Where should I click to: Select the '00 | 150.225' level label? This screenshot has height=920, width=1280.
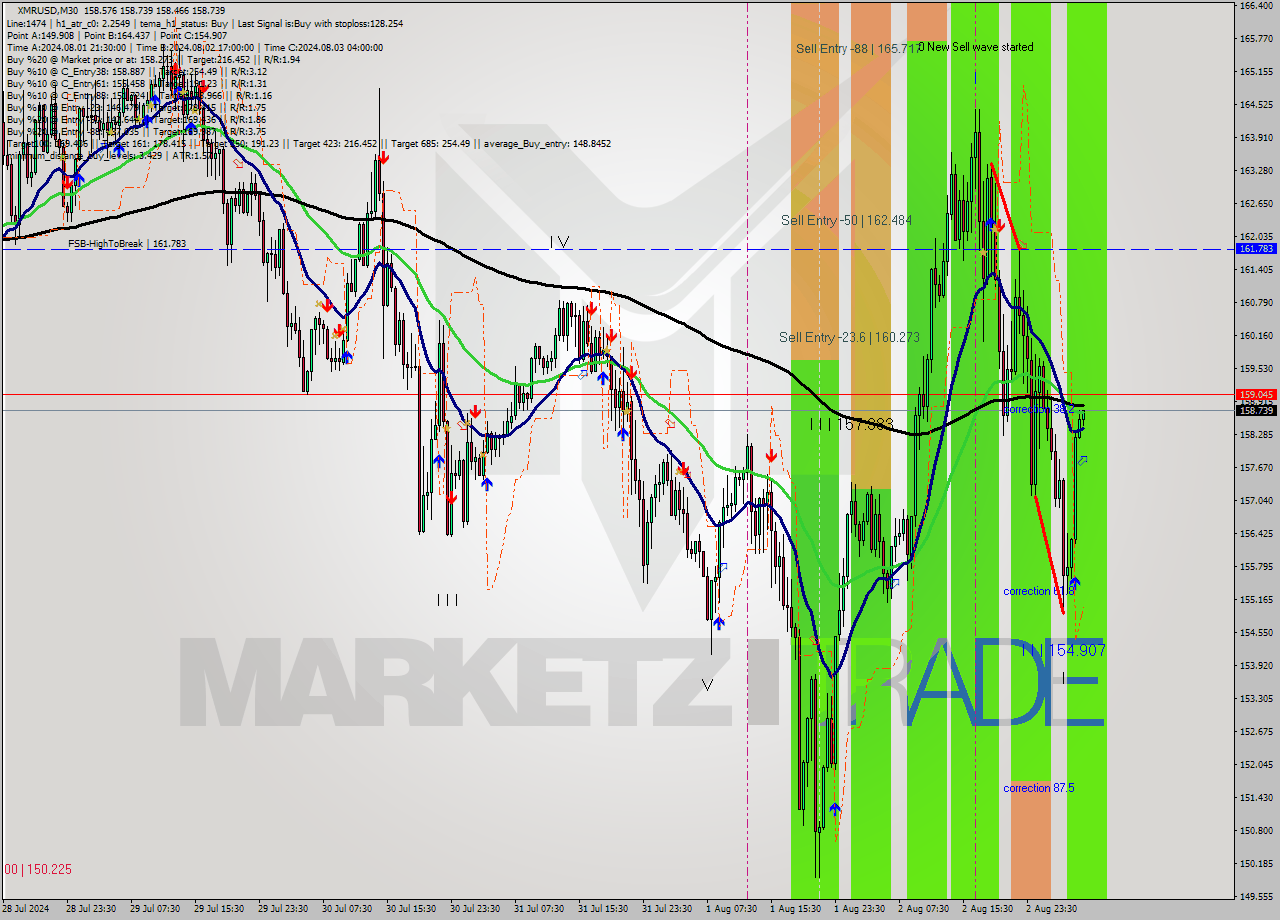(39, 869)
